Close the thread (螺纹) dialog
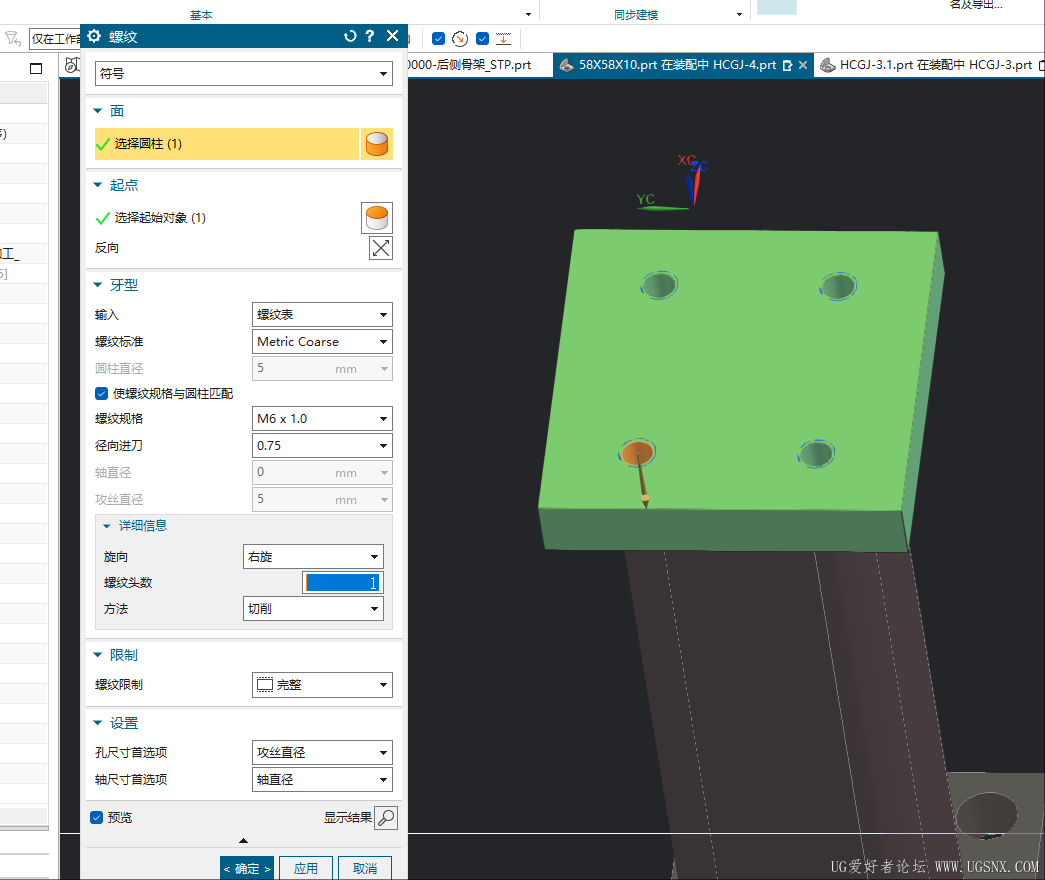1045x880 pixels. point(393,36)
